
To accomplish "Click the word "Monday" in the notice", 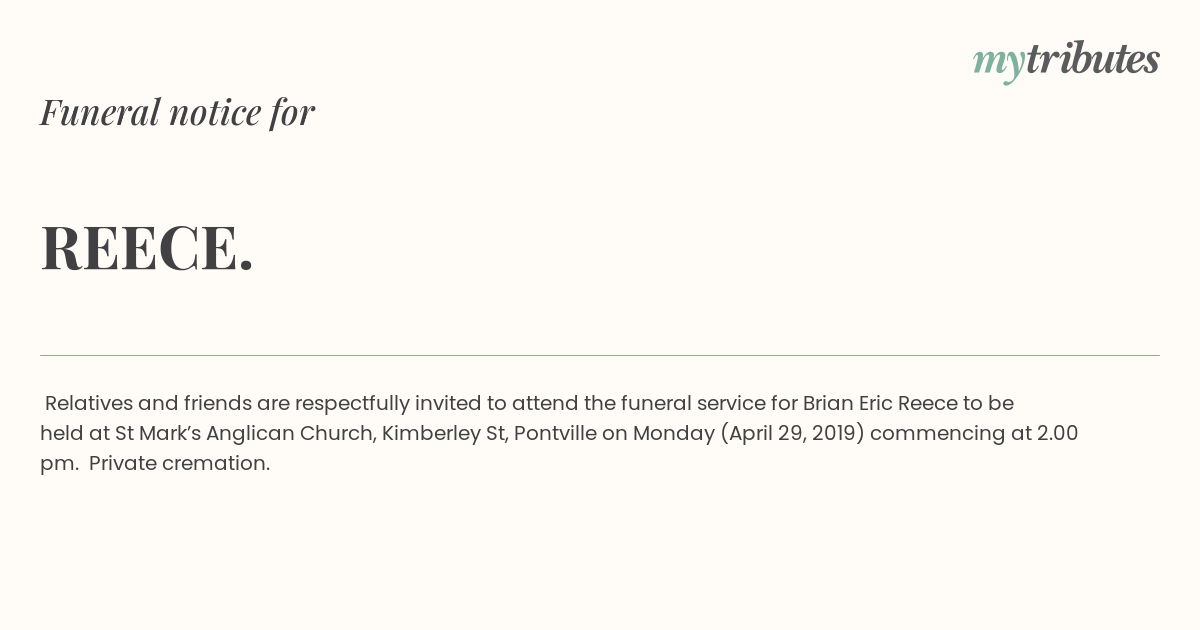I will pos(673,433).
